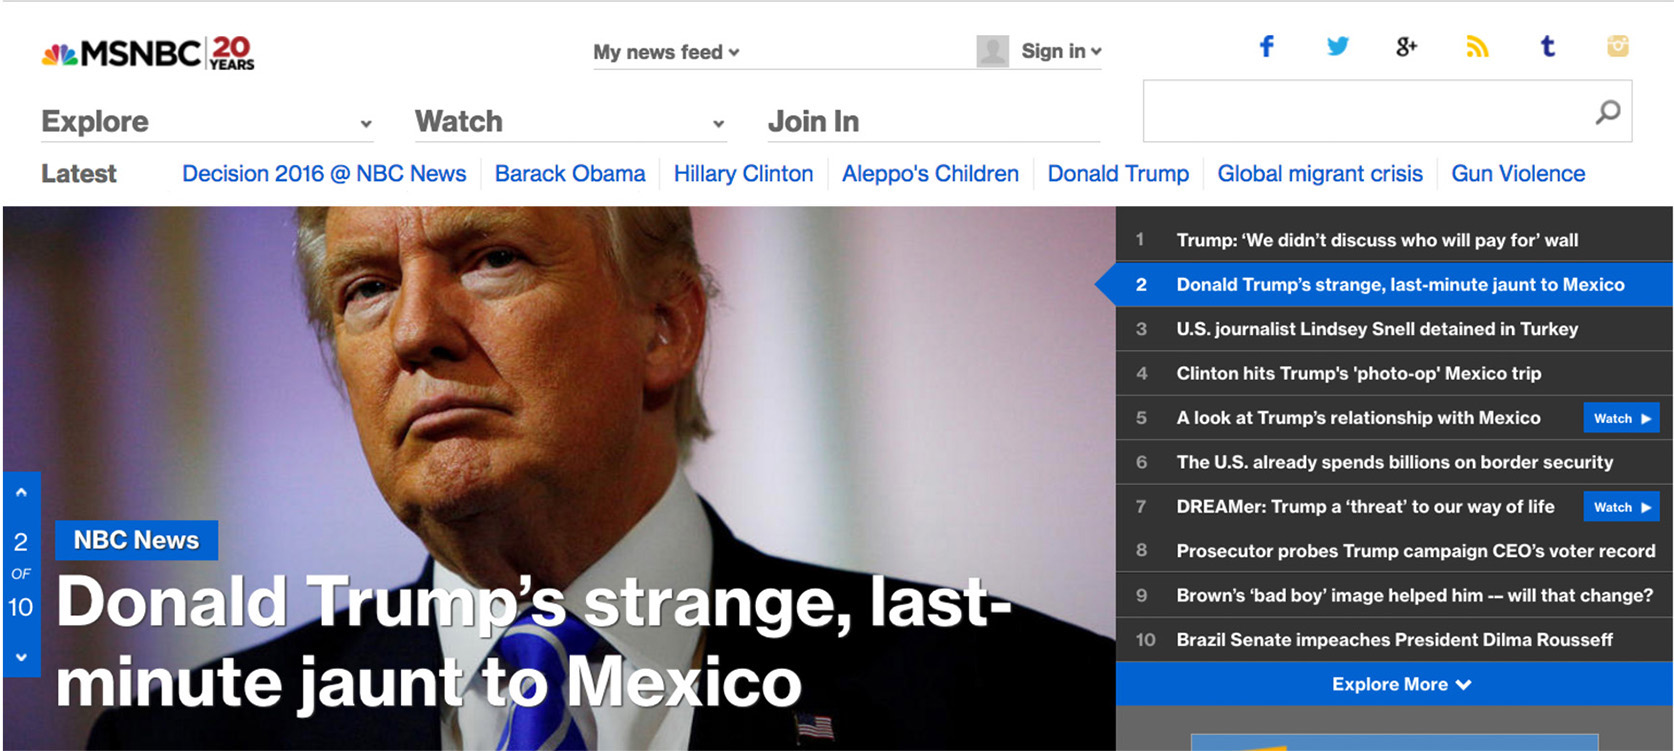Open Decision 2016 @ NBC News topic

(x=324, y=174)
